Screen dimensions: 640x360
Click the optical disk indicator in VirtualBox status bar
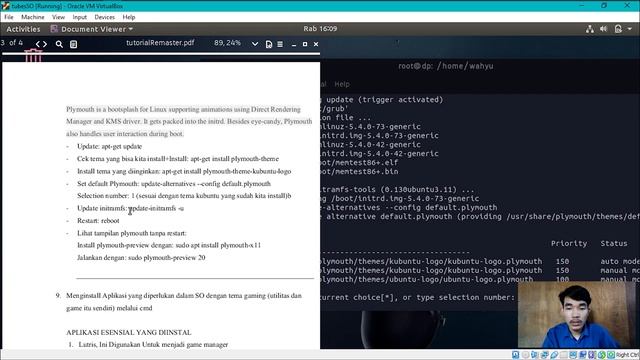click(525, 355)
